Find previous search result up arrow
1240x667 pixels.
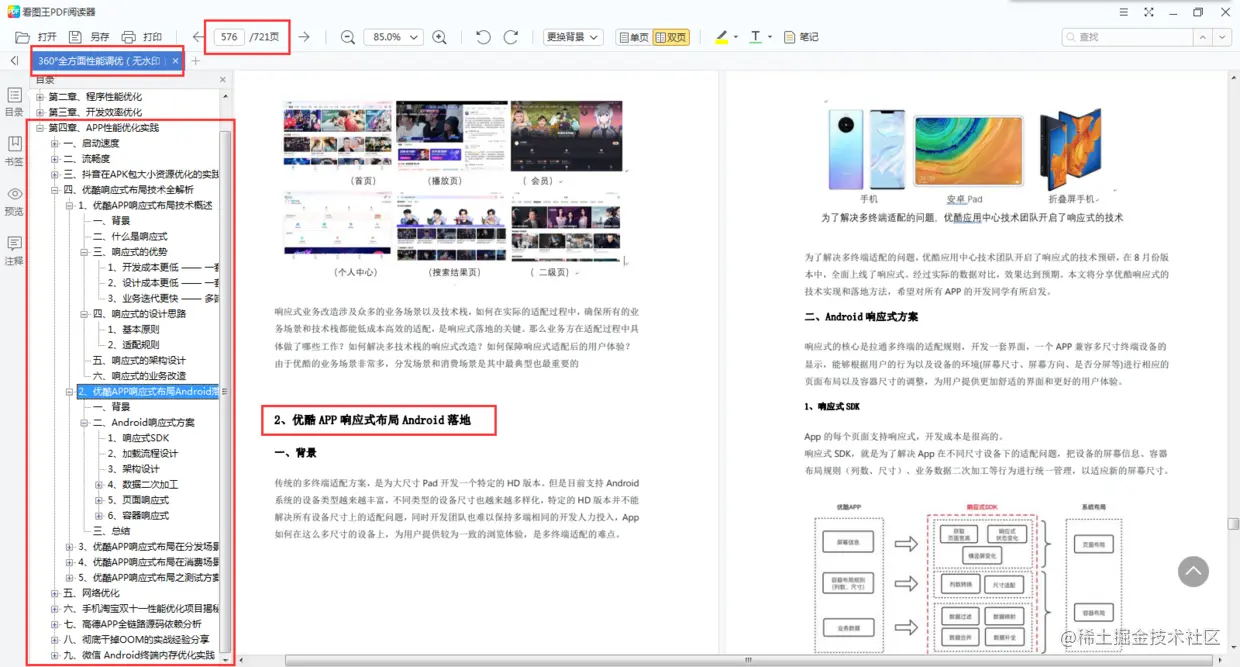click(x=1202, y=37)
